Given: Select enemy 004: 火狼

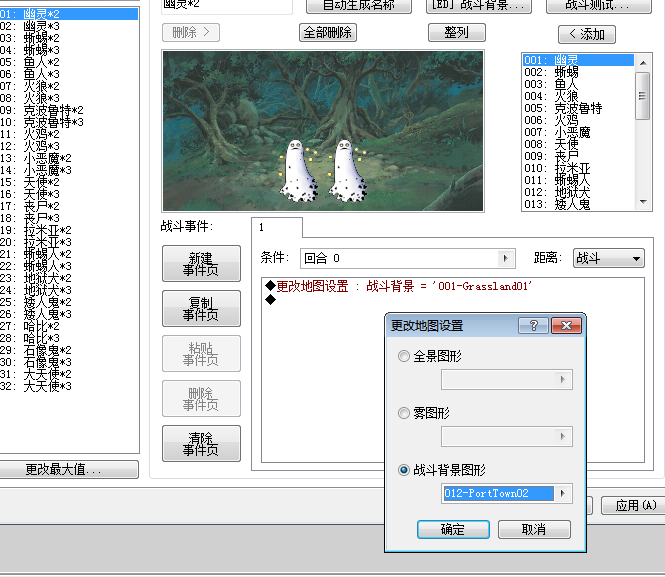Looking at the screenshot, I should click(x=578, y=96).
